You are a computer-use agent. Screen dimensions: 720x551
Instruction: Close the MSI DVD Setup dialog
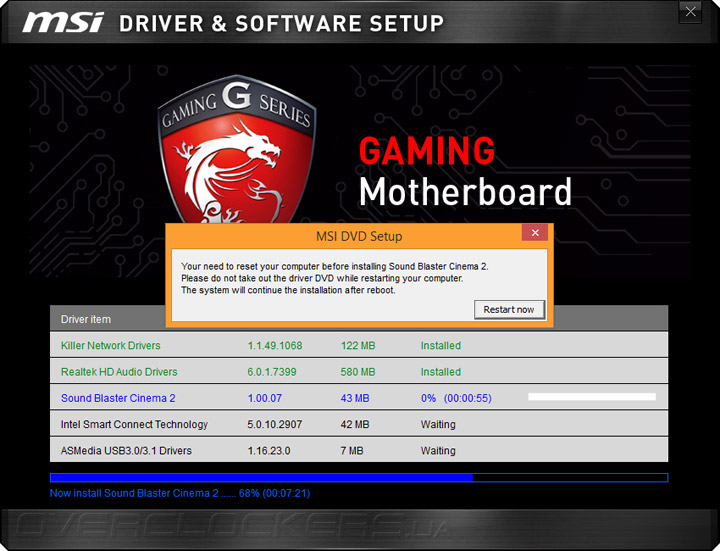[x=535, y=233]
